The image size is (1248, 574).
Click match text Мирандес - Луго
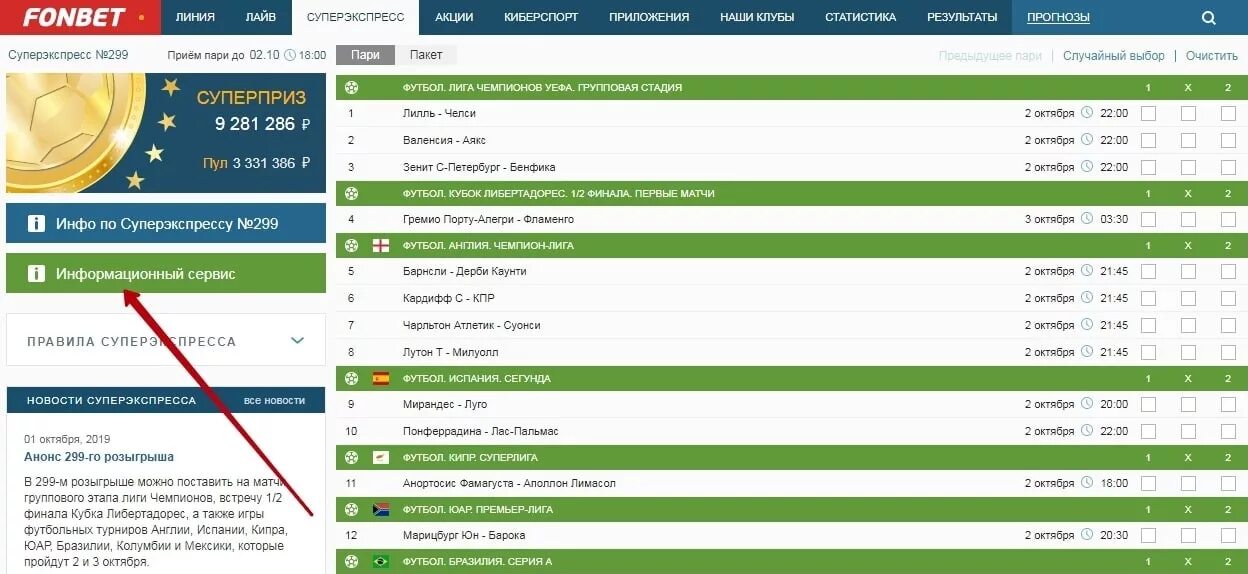pyautogui.click(x=445, y=404)
